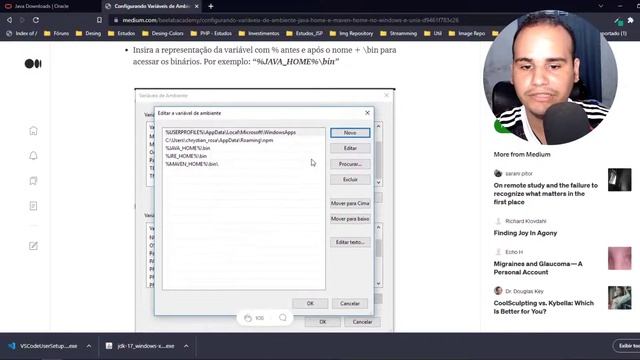Image resolution: width=640 pixels, height=360 pixels.
Task: Select the %JRE_HOME%\bin row
Action: [244, 156]
